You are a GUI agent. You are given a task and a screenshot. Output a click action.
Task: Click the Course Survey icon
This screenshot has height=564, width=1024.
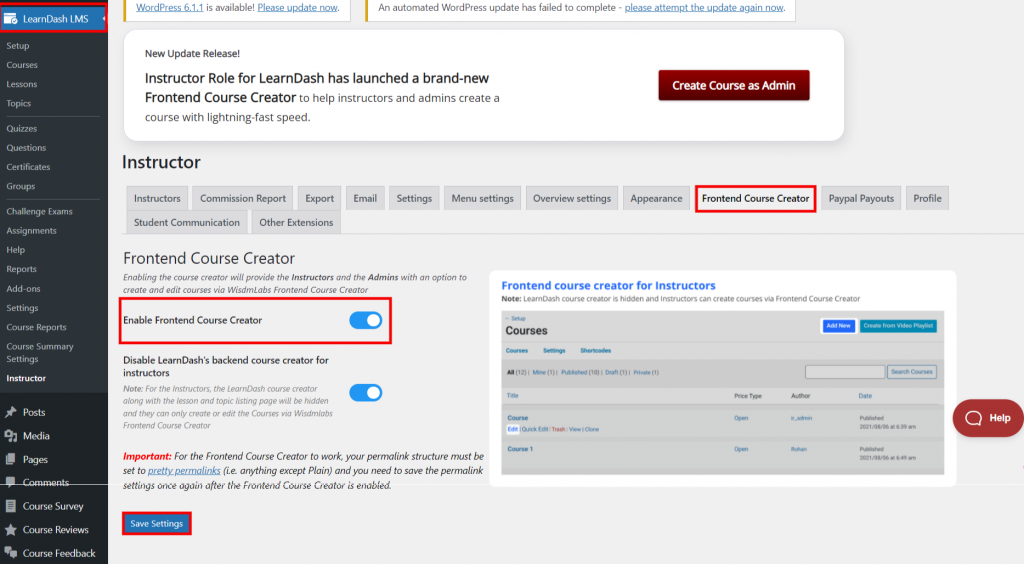(x=10, y=506)
